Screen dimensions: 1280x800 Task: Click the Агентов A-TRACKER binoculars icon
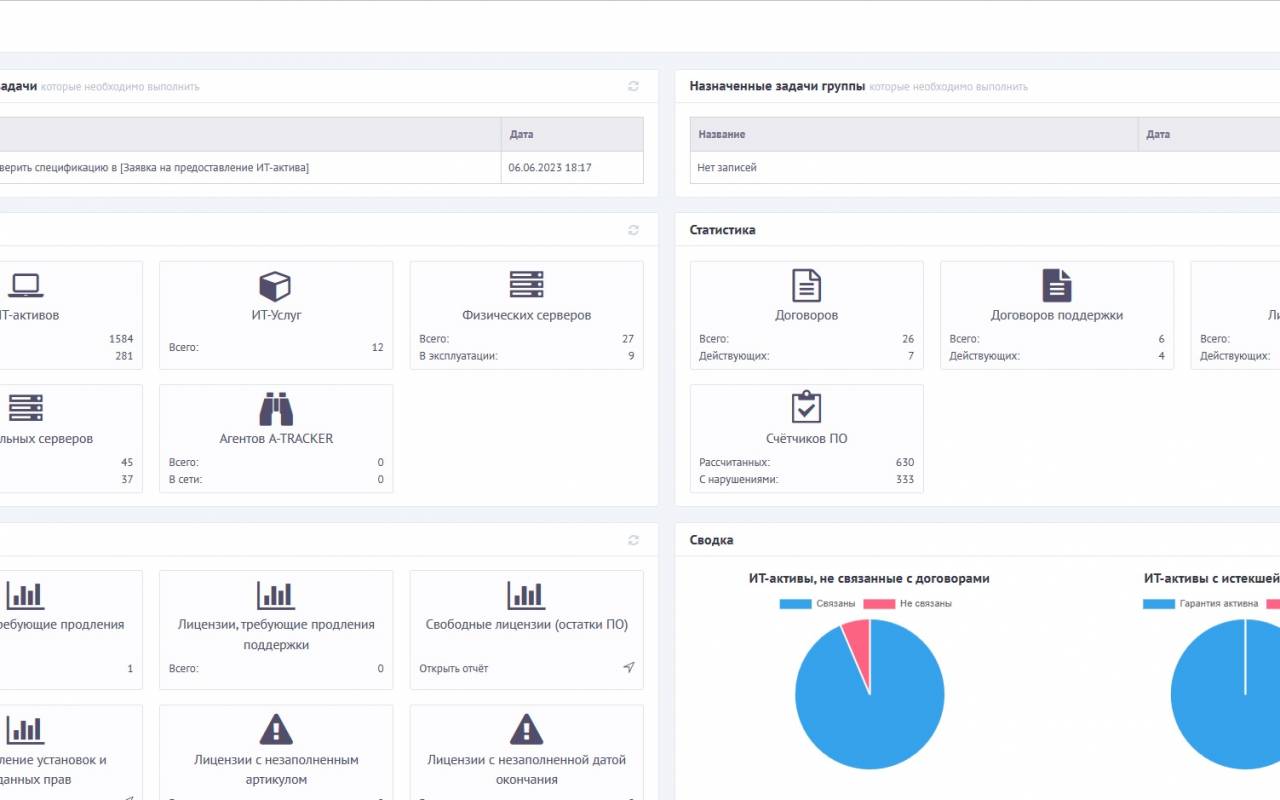click(x=275, y=409)
